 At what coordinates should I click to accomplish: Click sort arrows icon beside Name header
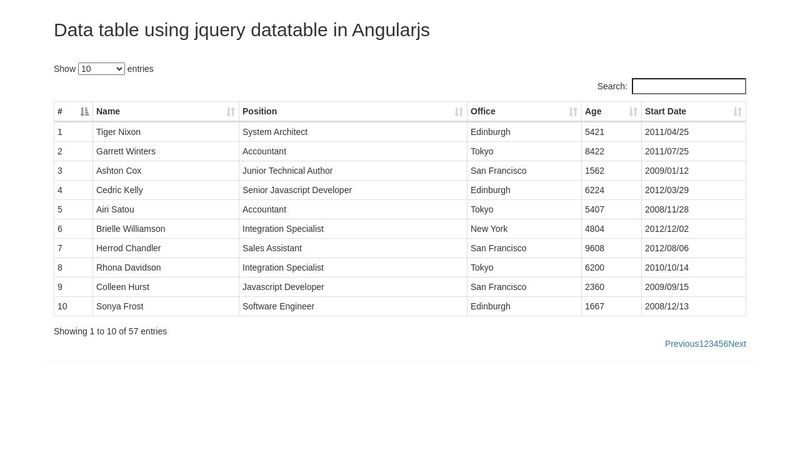[231, 112]
